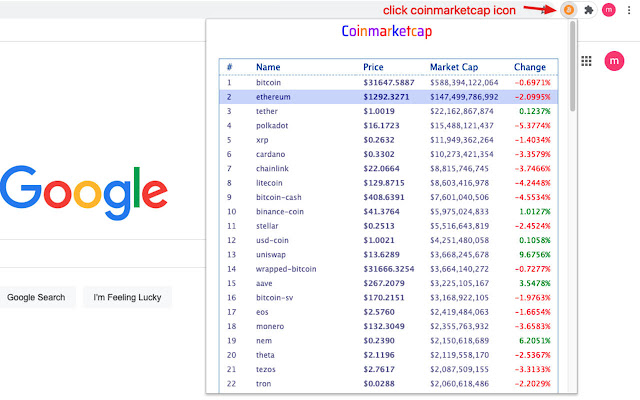Click monero price $132.3049
Screen dimensions: 640x400
point(384,326)
